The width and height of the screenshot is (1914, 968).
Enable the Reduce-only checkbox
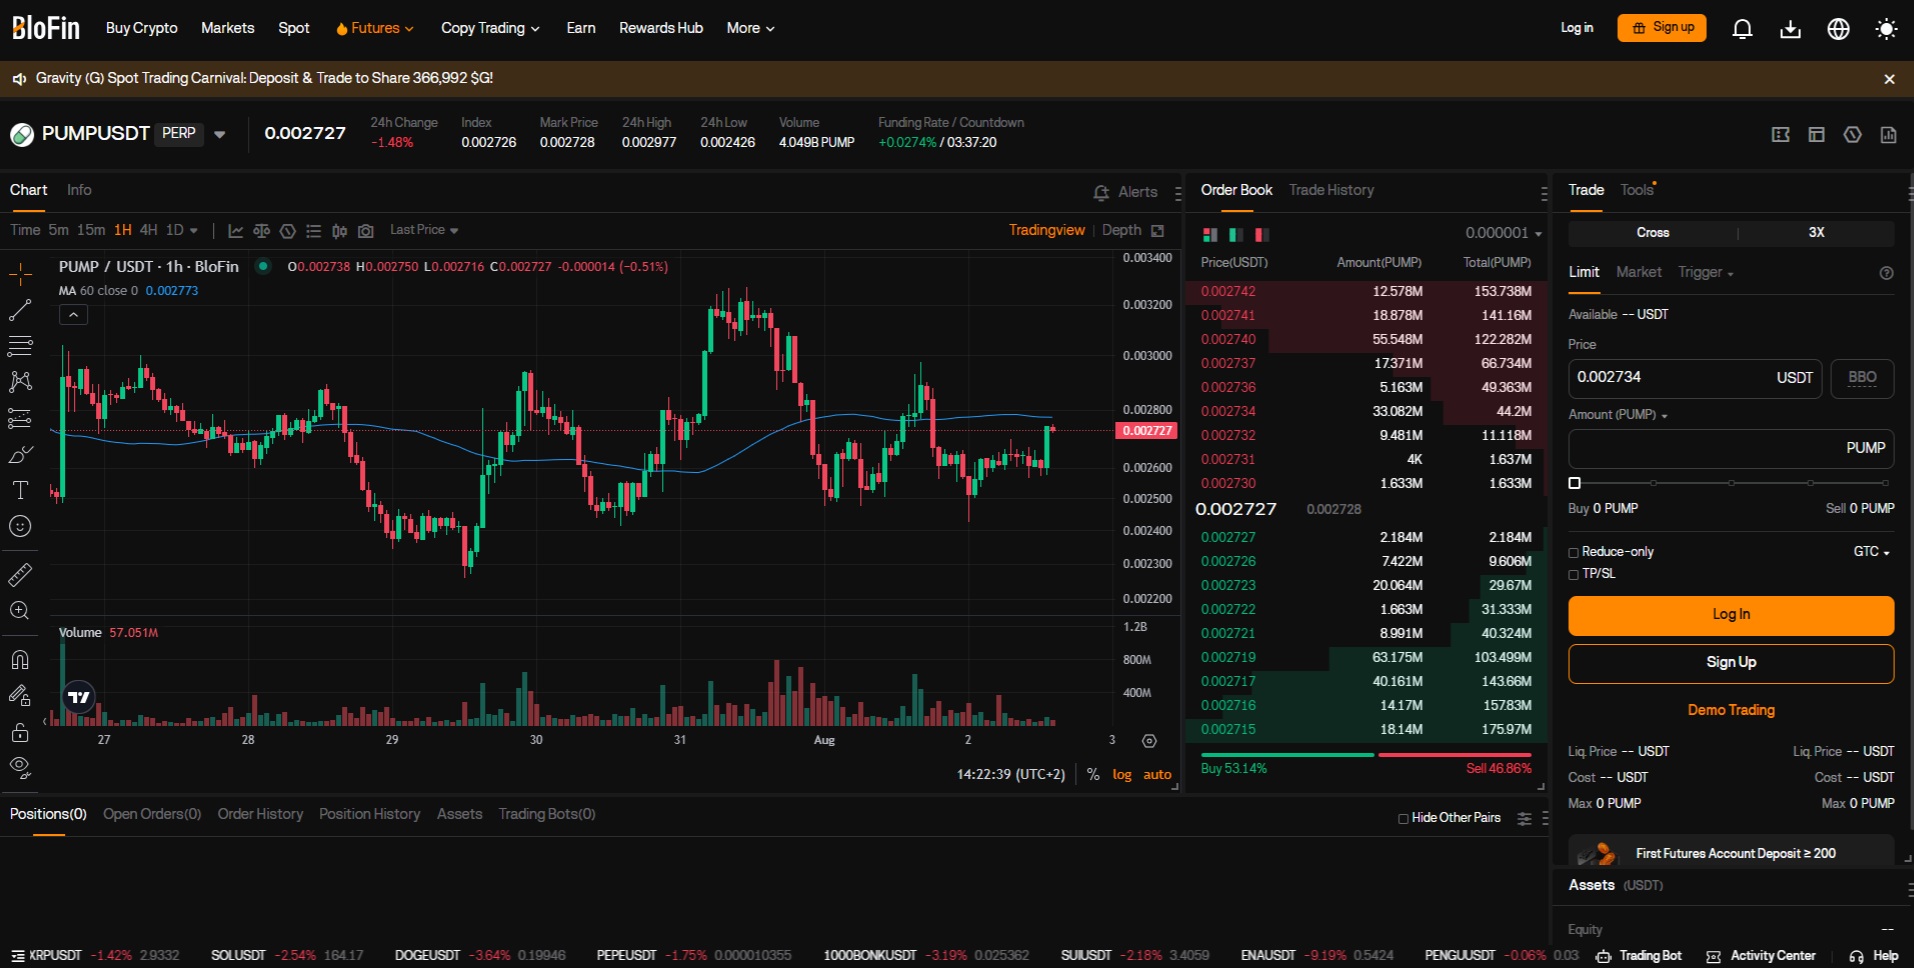coord(1573,551)
